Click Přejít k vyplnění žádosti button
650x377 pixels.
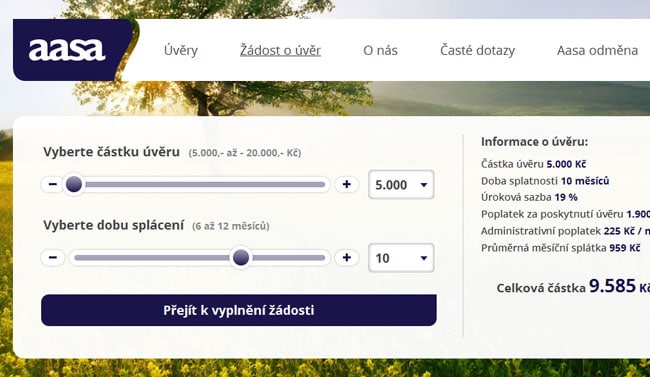pyautogui.click(x=239, y=310)
